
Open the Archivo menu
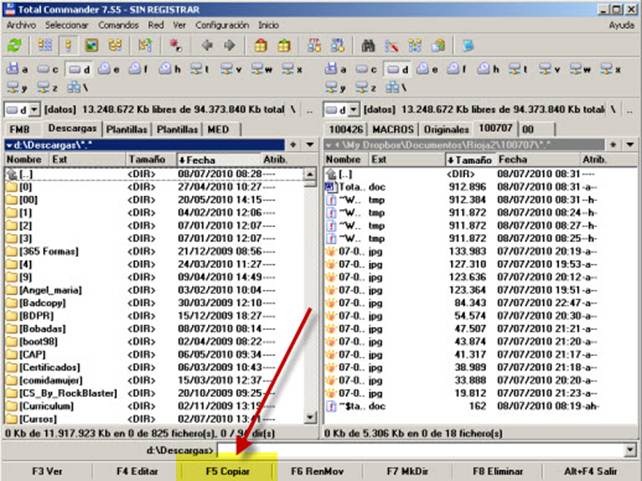(21, 25)
